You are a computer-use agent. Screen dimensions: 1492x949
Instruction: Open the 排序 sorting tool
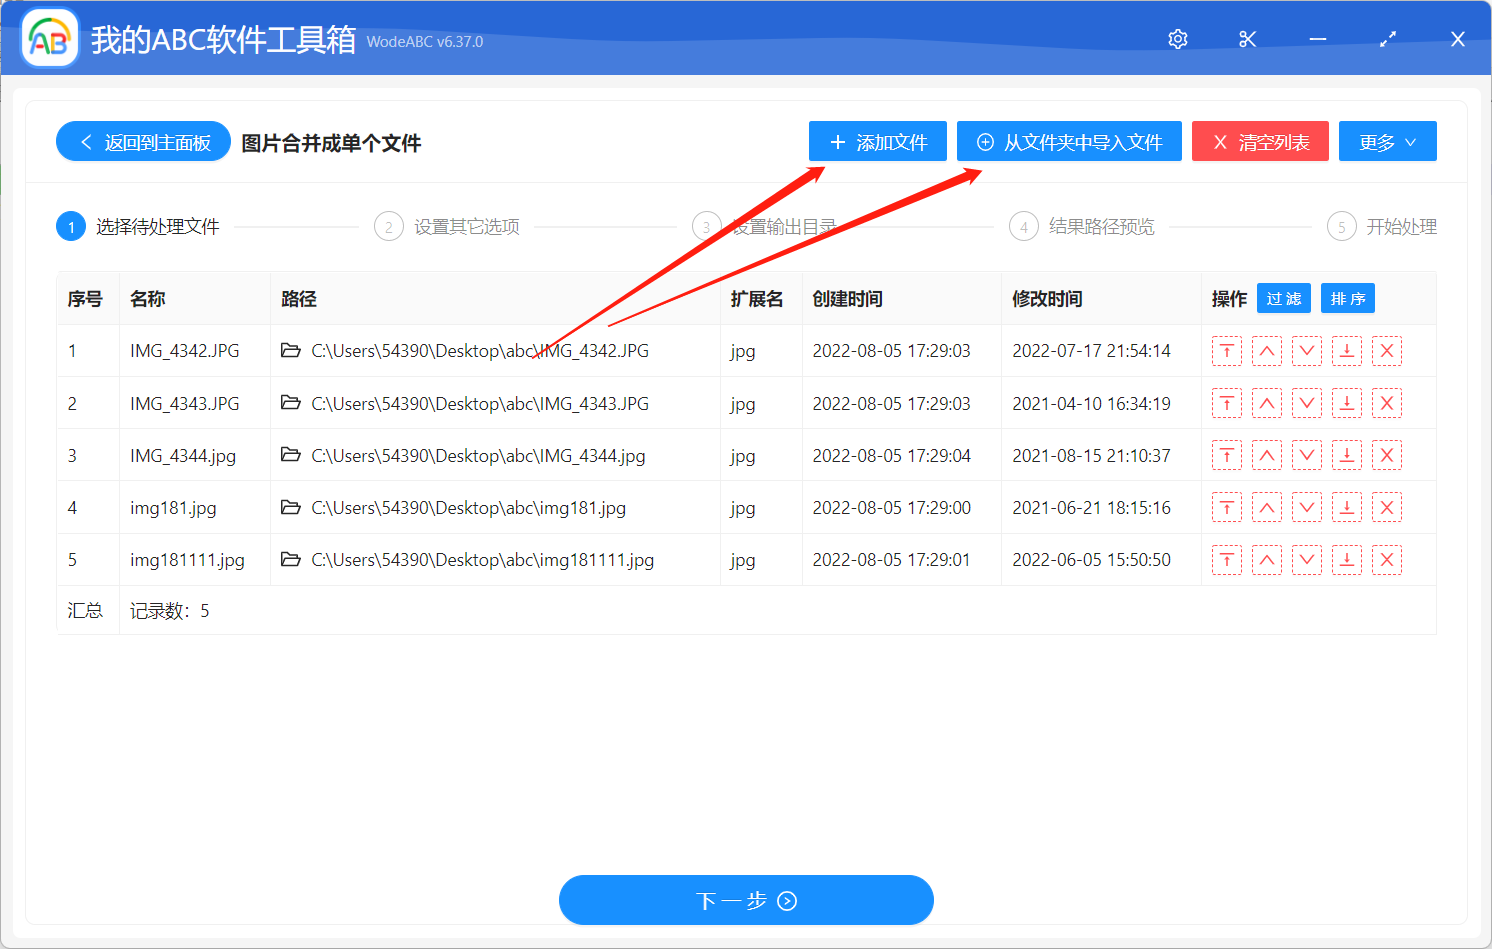tap(1347, 297)
